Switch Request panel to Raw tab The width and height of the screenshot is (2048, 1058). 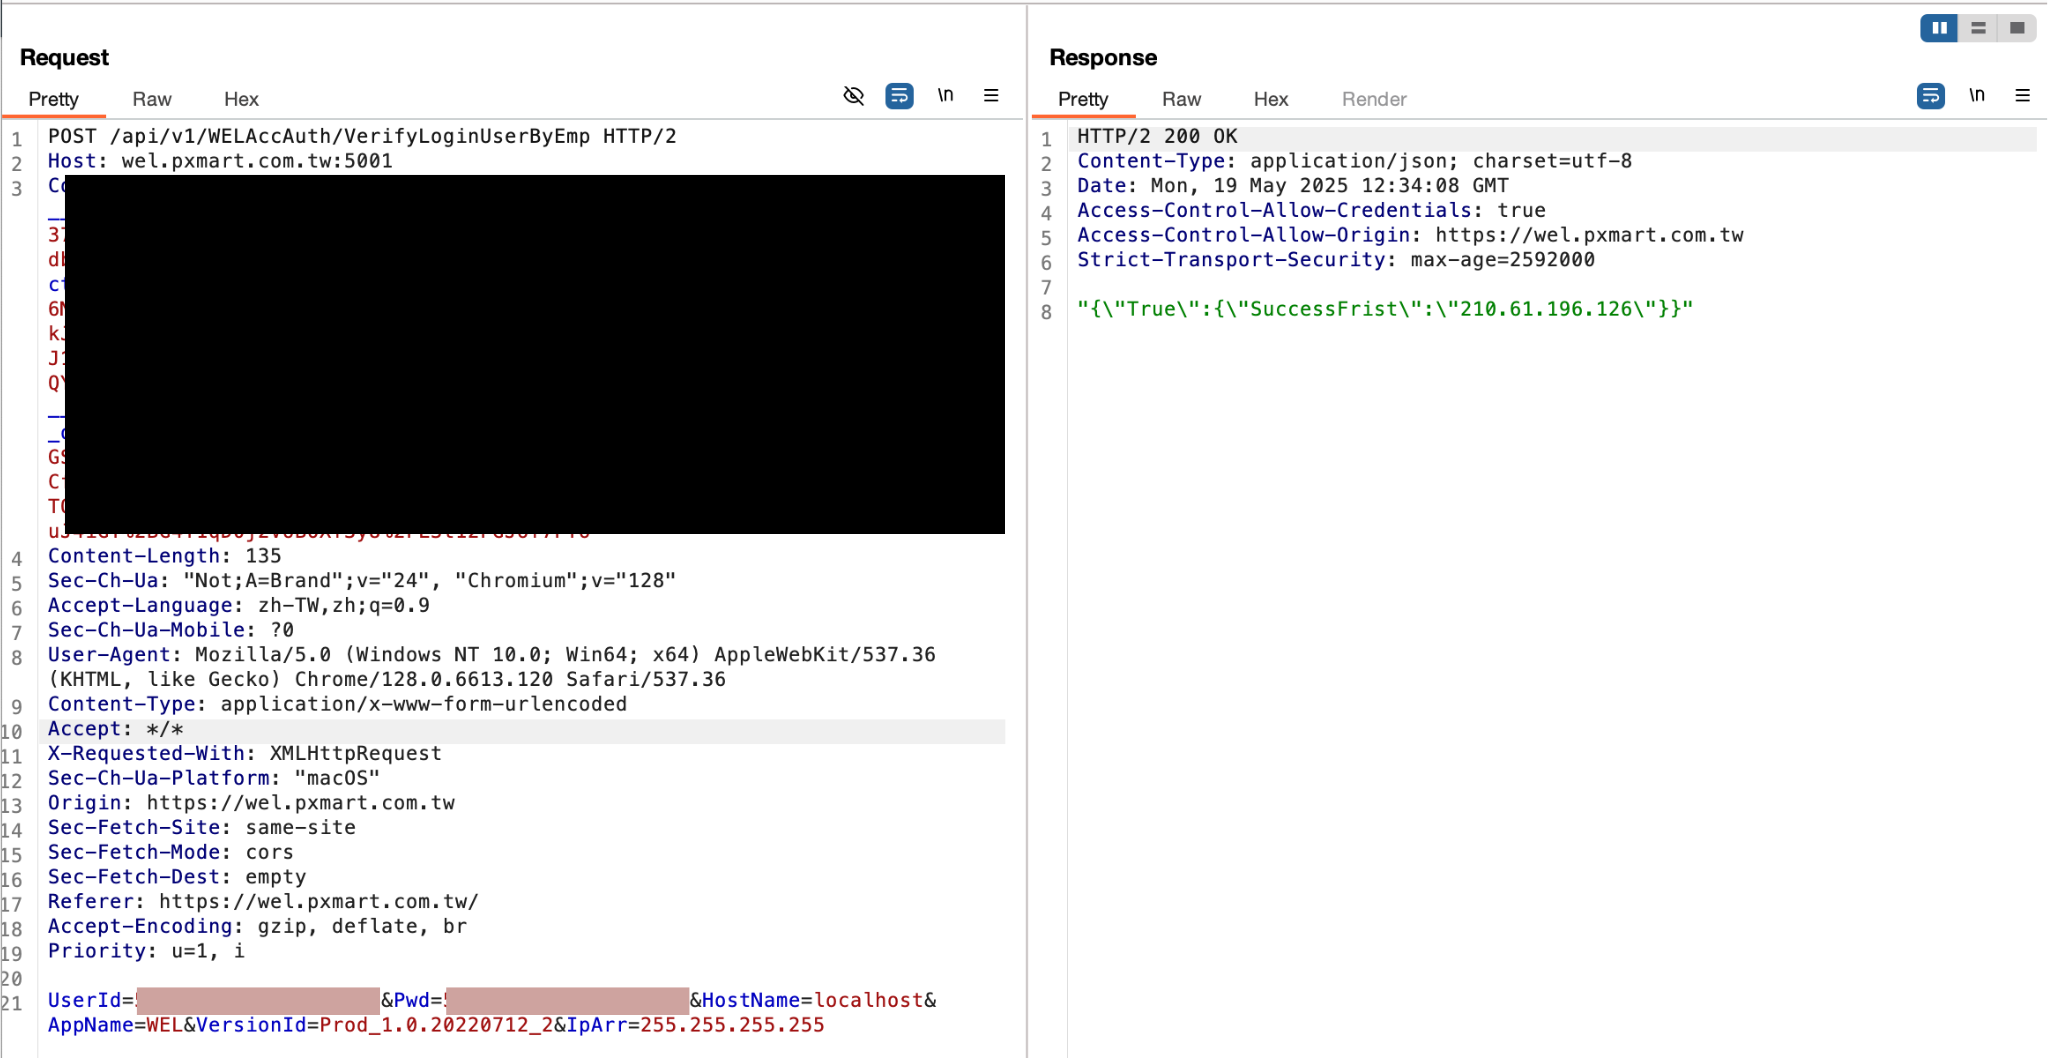(x=152, y=99)
